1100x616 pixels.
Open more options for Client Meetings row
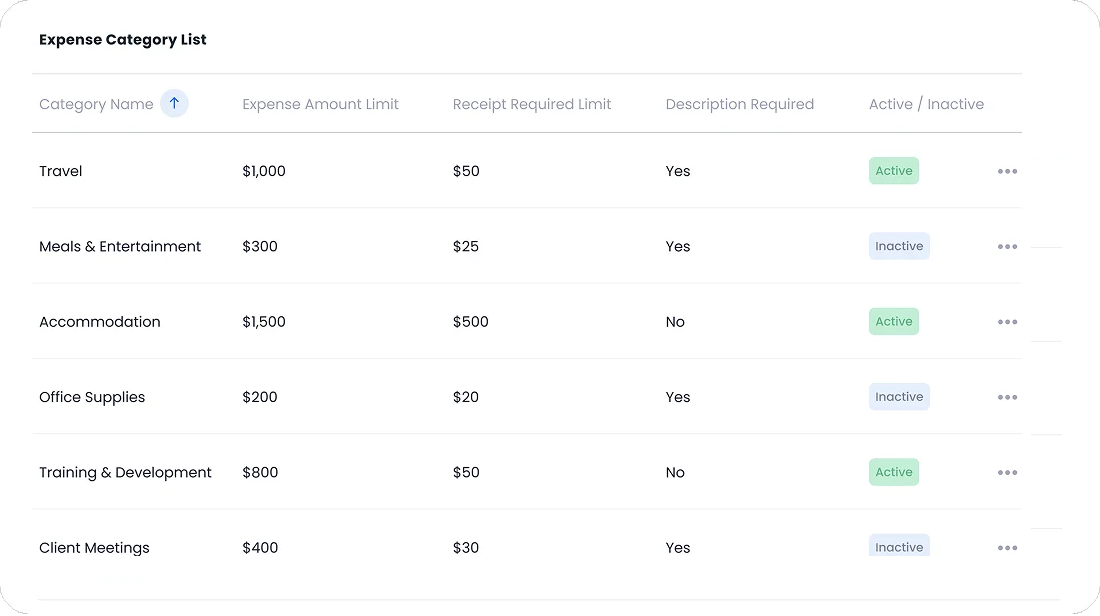pyautogui.click(x=1007, y=548)
